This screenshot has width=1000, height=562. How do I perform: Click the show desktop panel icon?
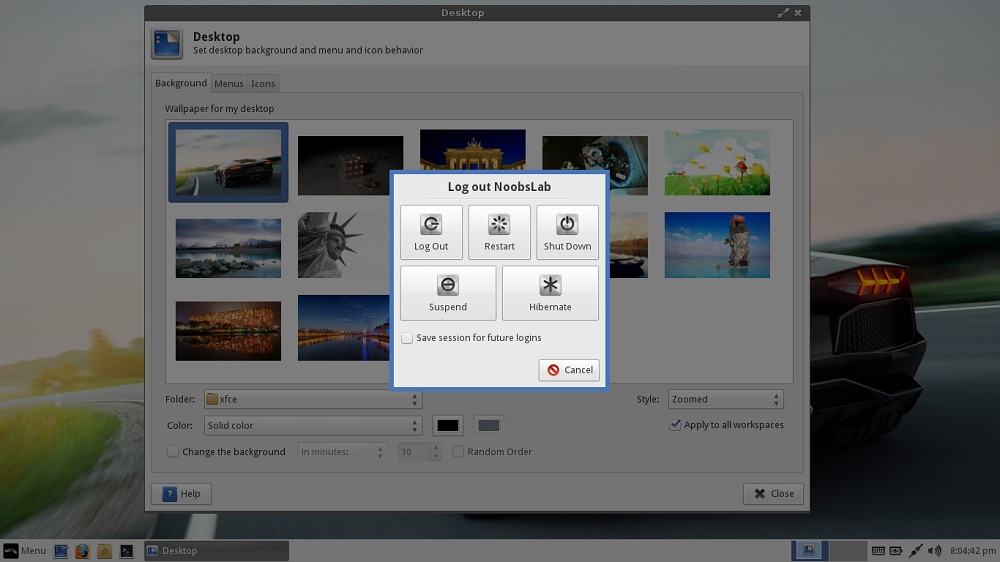(x=61, y=551)
